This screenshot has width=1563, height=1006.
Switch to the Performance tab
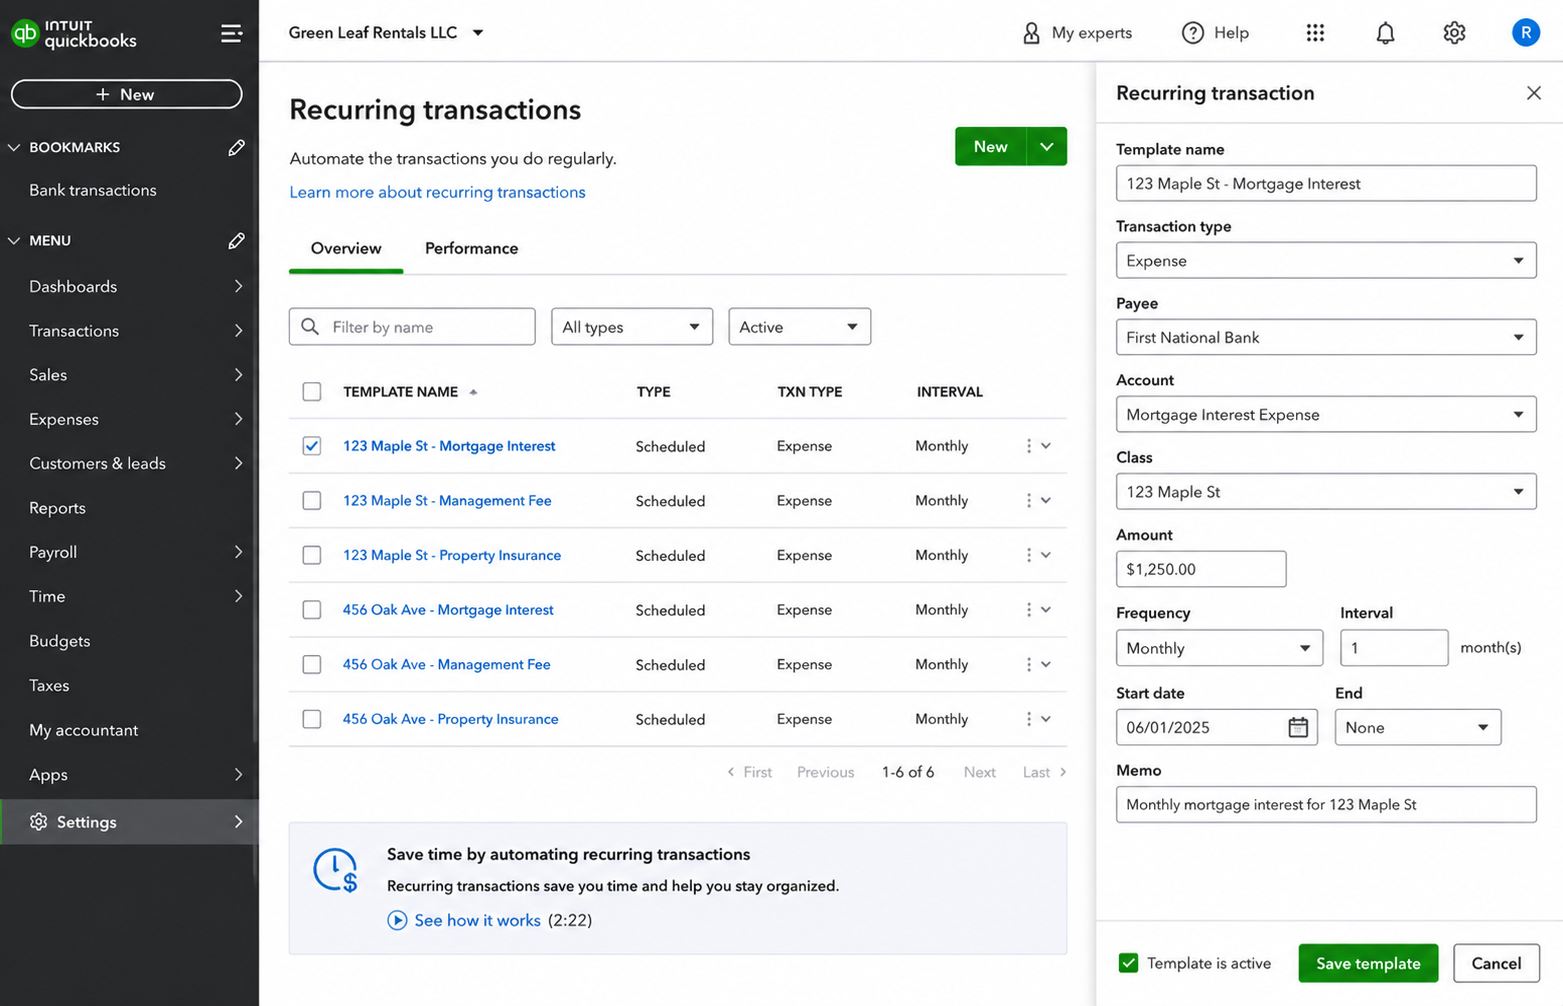pyautogui.click(x=471, y=249)
